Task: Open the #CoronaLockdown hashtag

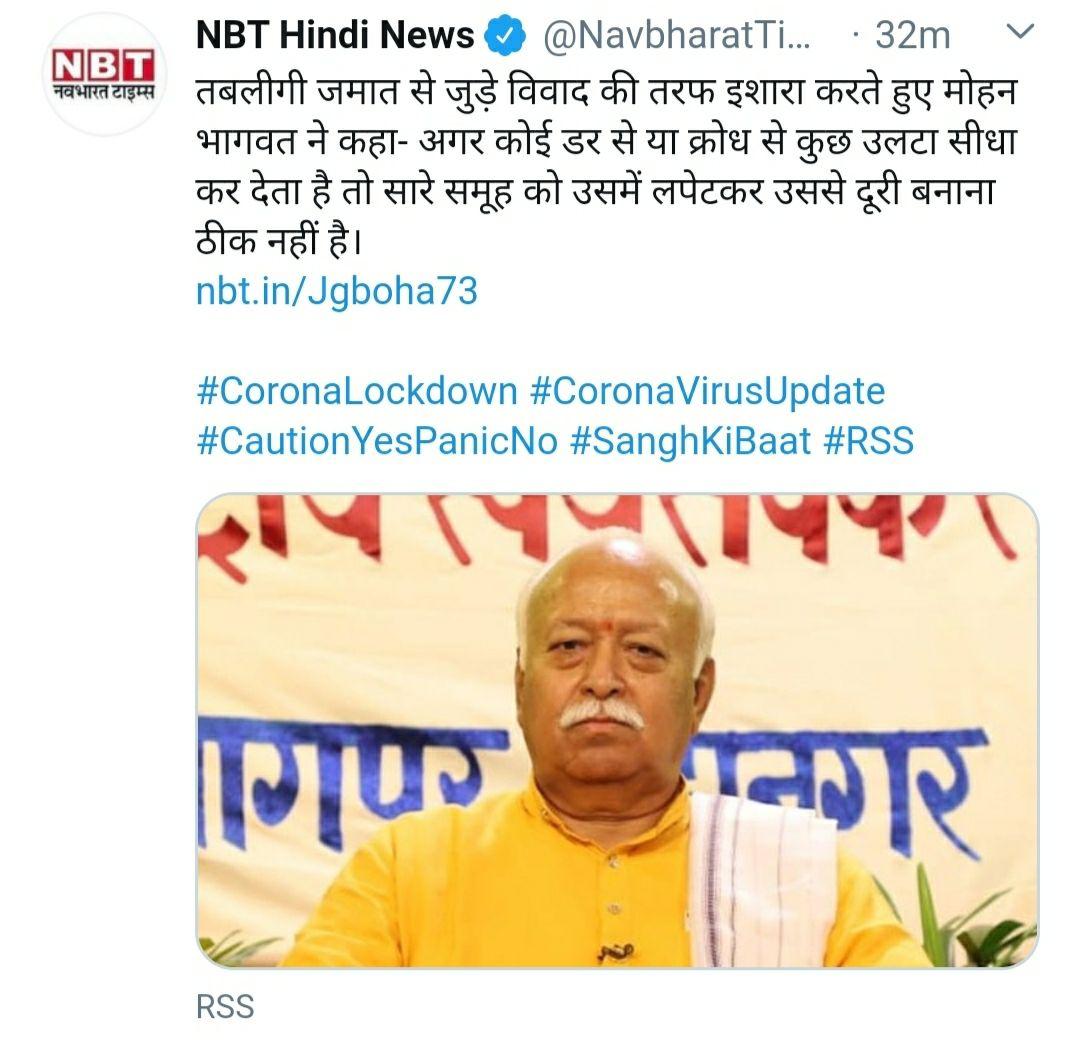Action: point(357,391)
